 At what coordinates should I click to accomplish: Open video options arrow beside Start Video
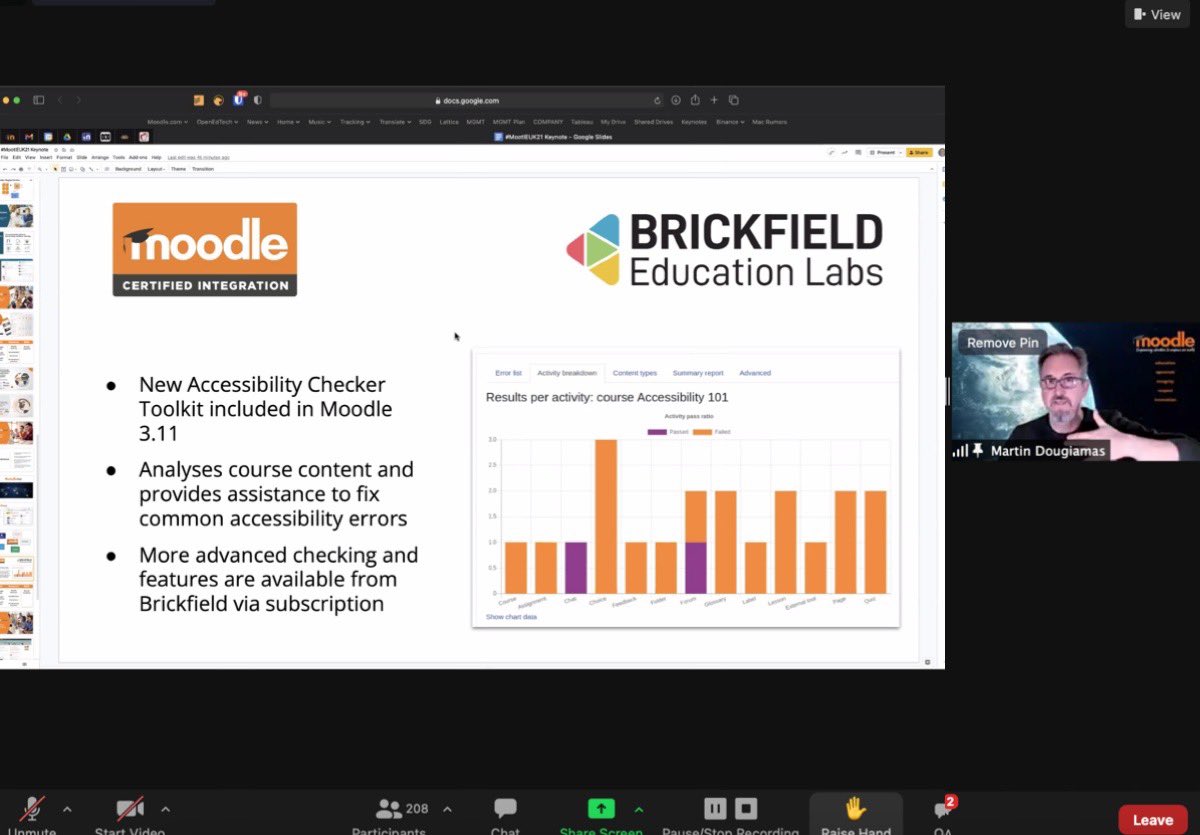[165, 809]
